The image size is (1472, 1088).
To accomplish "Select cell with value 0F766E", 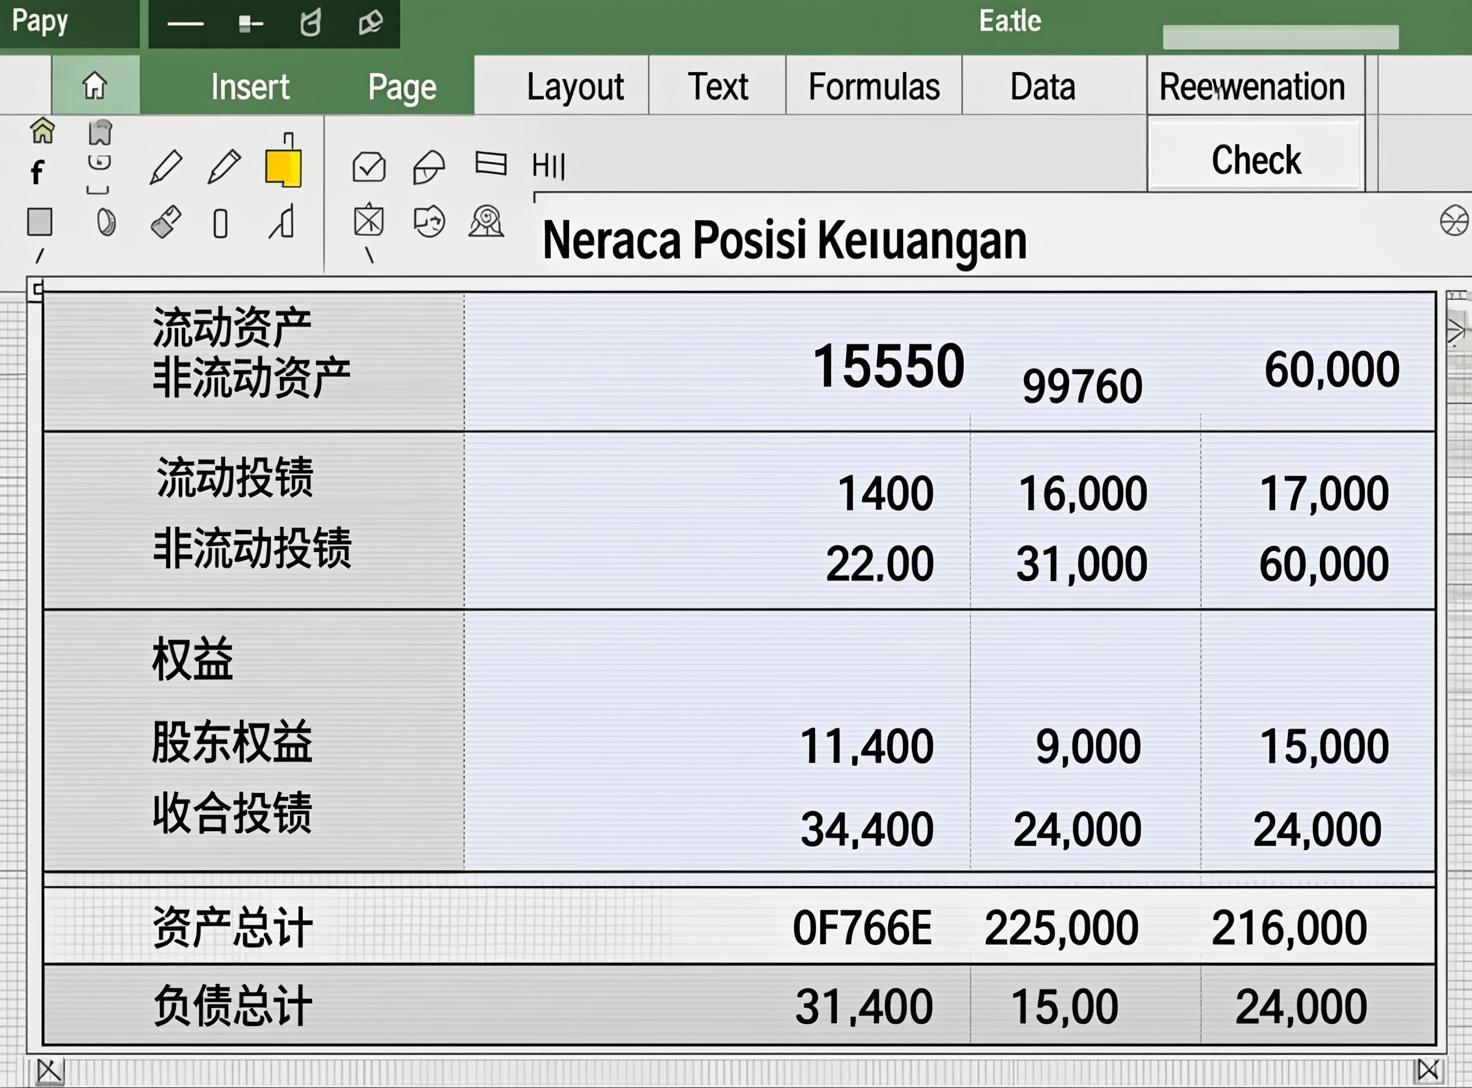I will coord(862,929).
